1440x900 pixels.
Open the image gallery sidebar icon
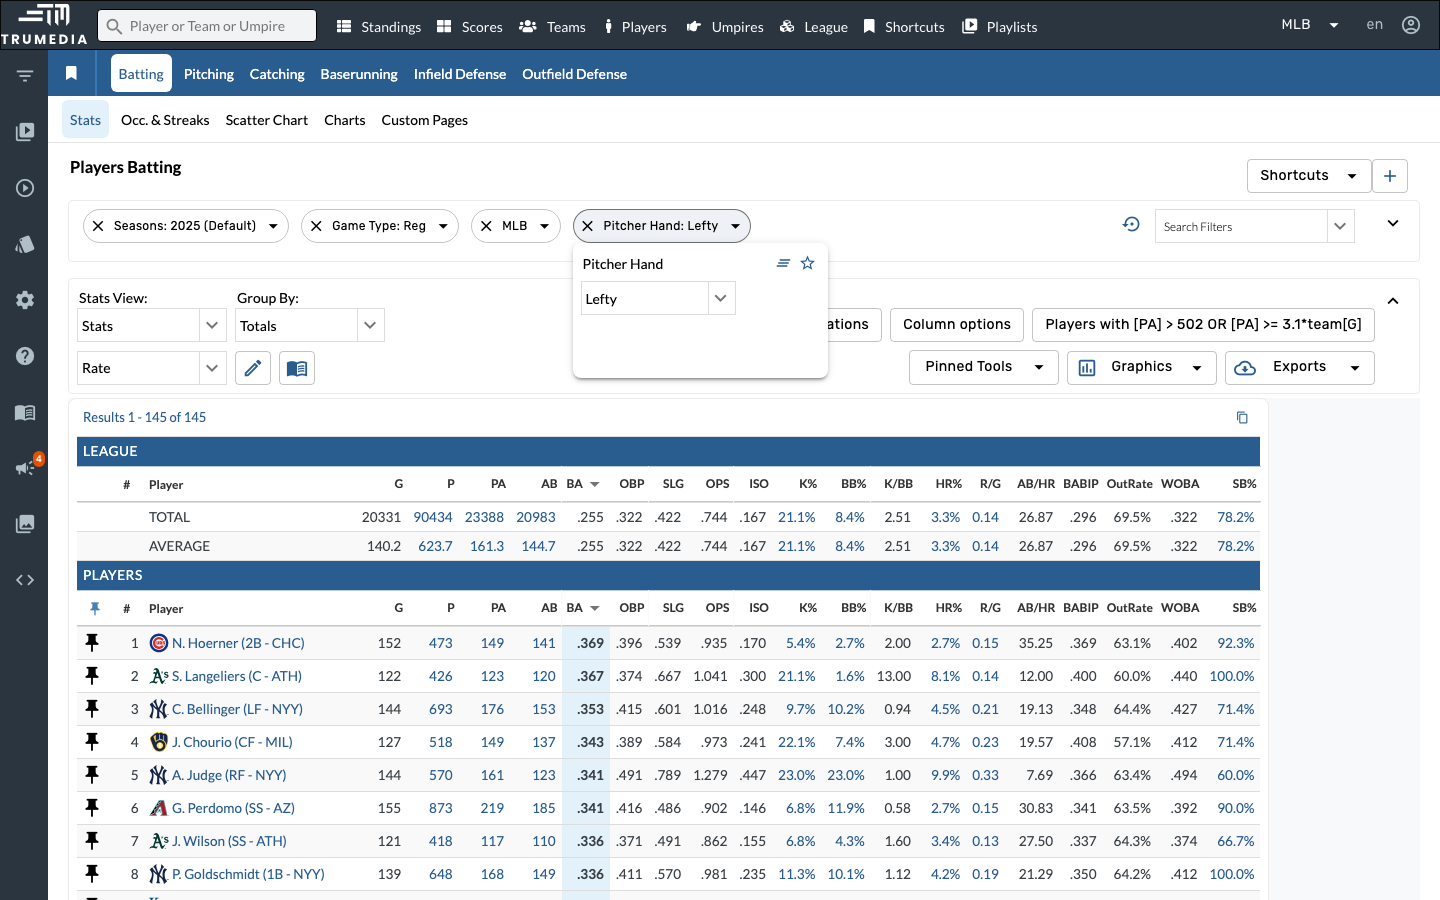[x=25, y=524]
